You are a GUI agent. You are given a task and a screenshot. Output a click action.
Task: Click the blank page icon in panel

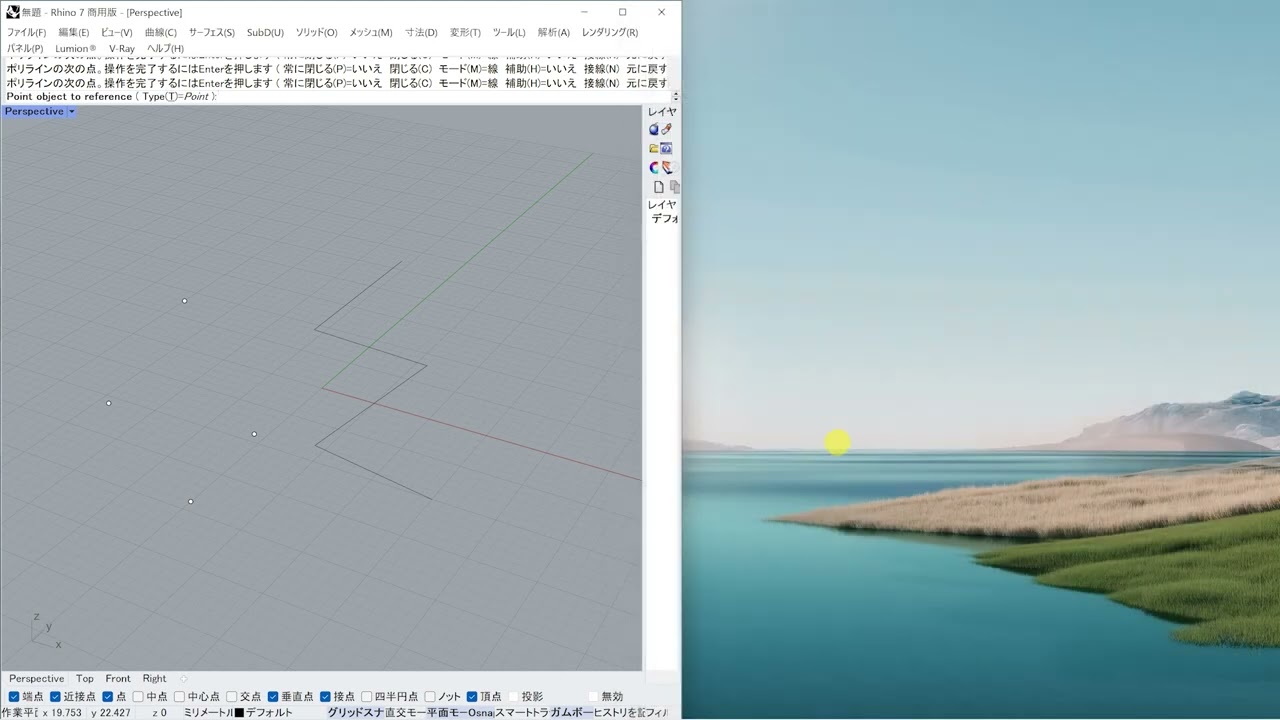coord(658,187)
